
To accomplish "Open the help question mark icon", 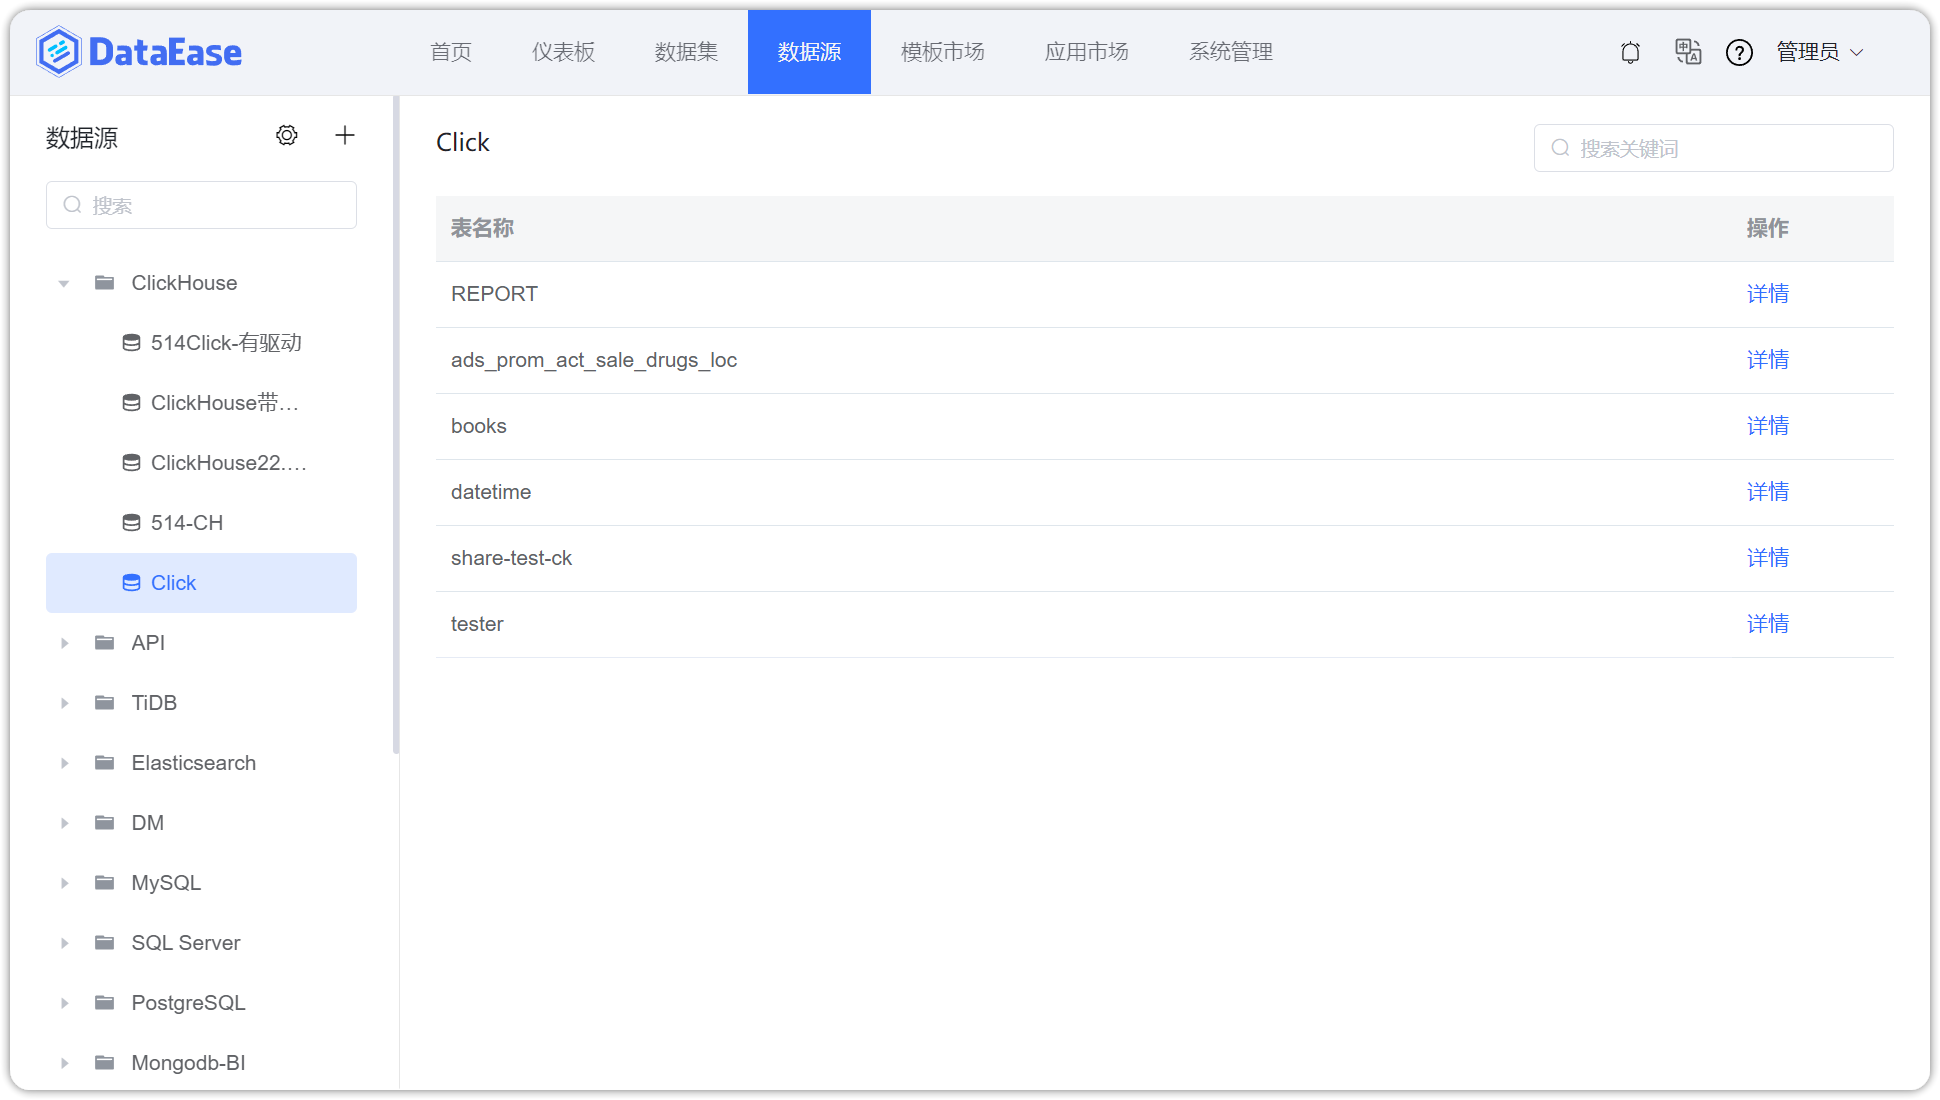I will pos(1740,52).
